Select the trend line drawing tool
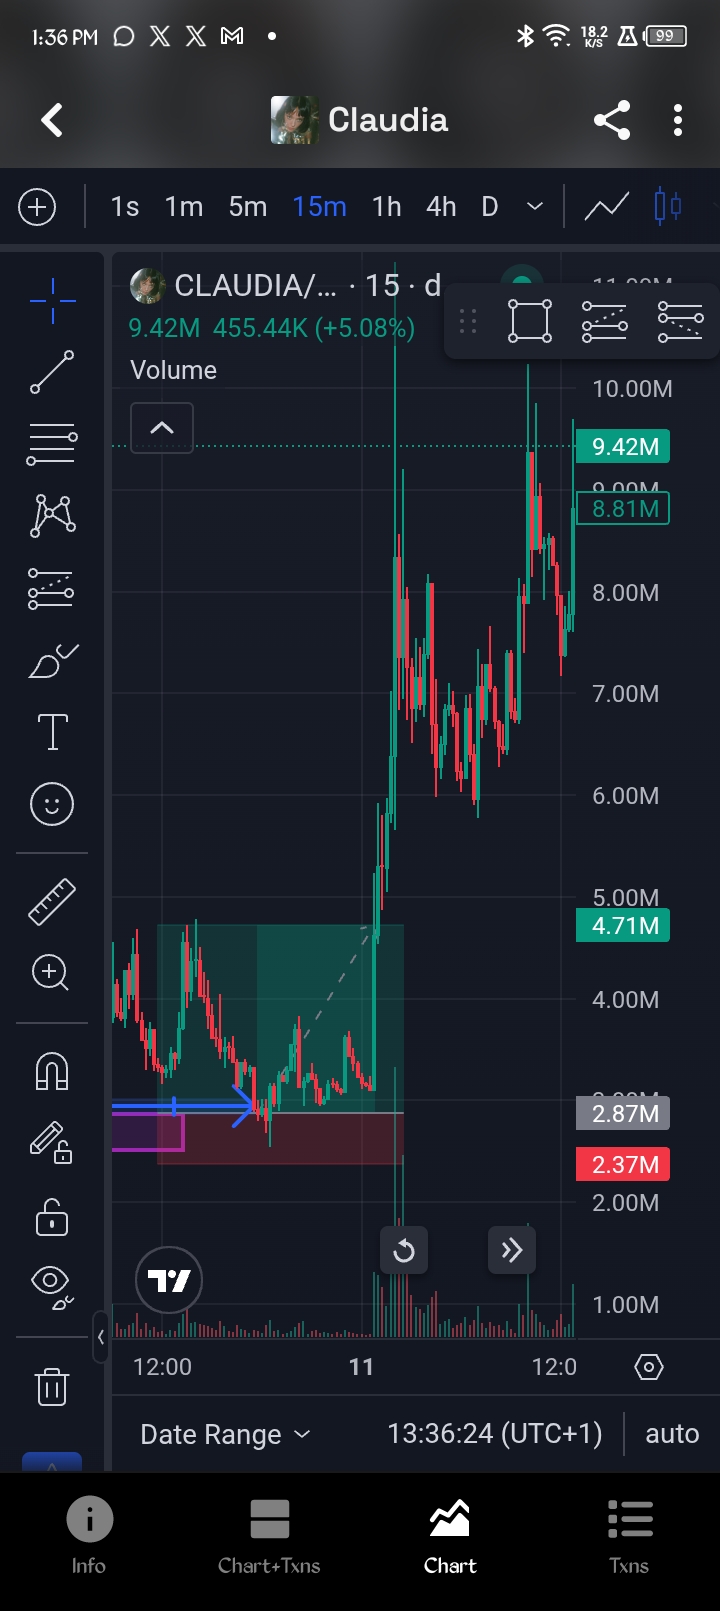 [x=52, y=372]
